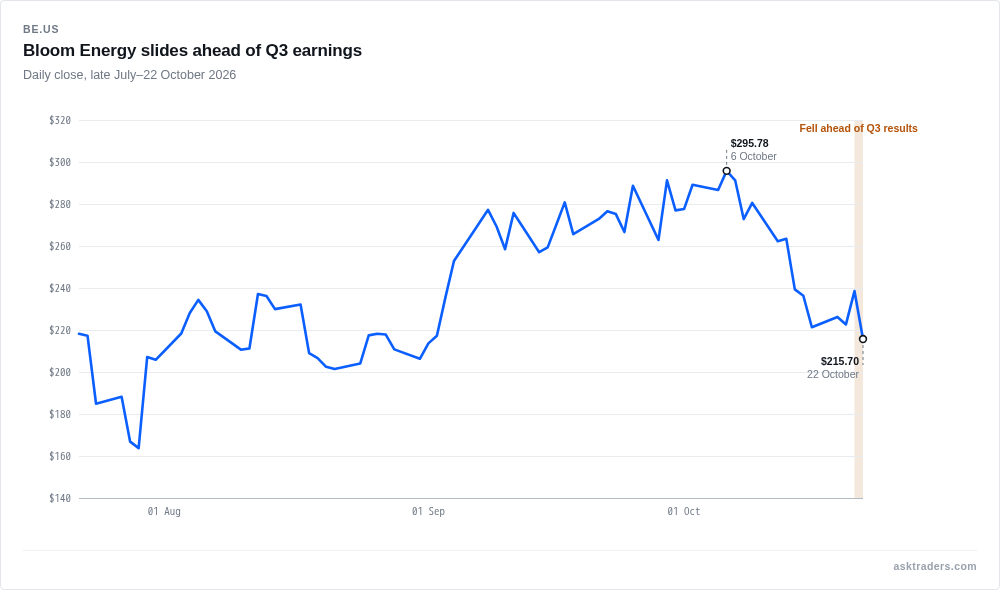Screen dimensions: 1000x590
Task: Click the 01 Sep x-axis label
Action: (428, 512)
